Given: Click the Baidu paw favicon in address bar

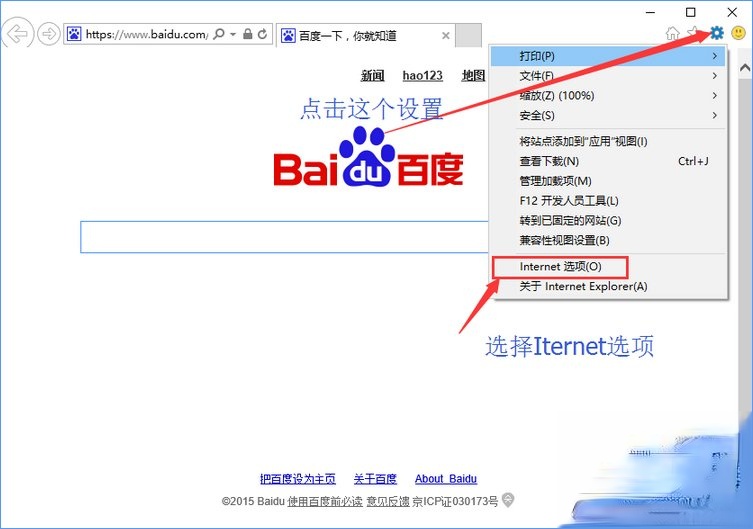Looking at the screenshot, I should click(74, 34).
